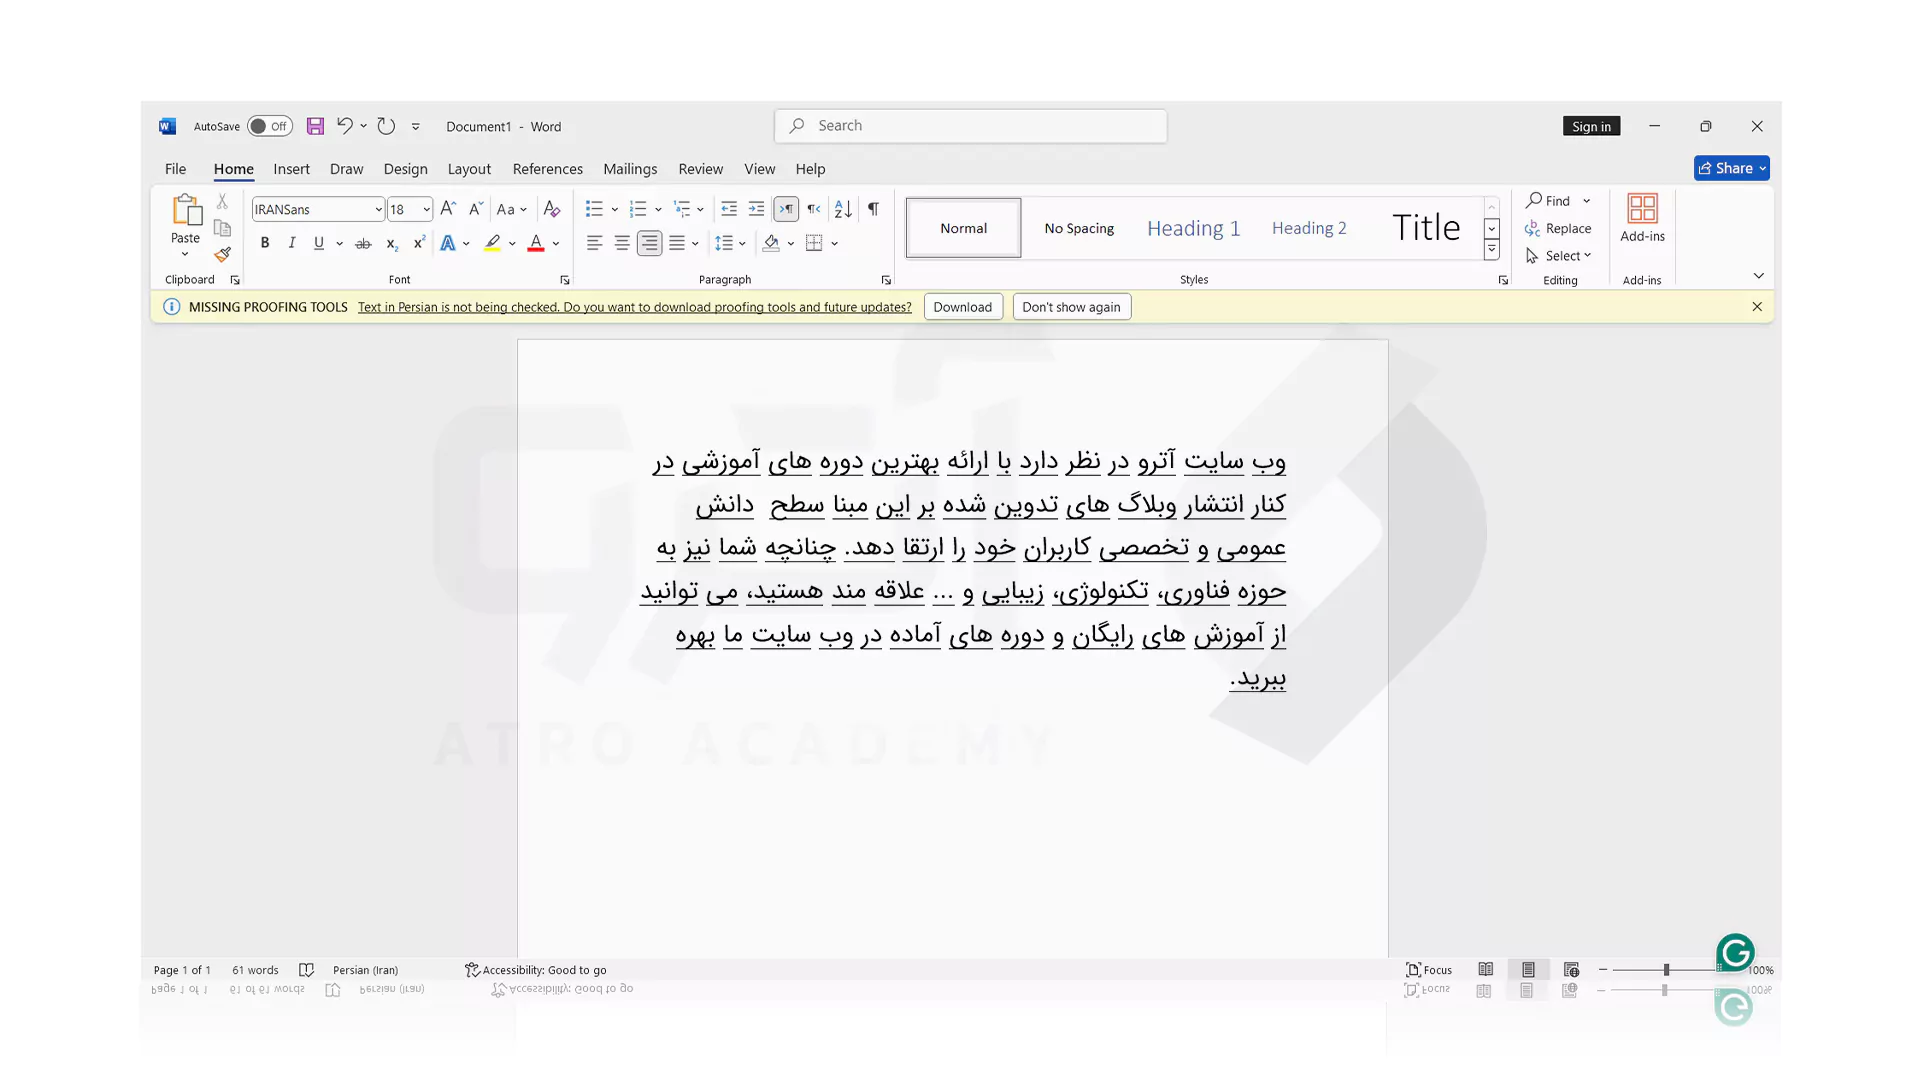
Task: Apply the Heading 1 style
Action: (1193, 228)
